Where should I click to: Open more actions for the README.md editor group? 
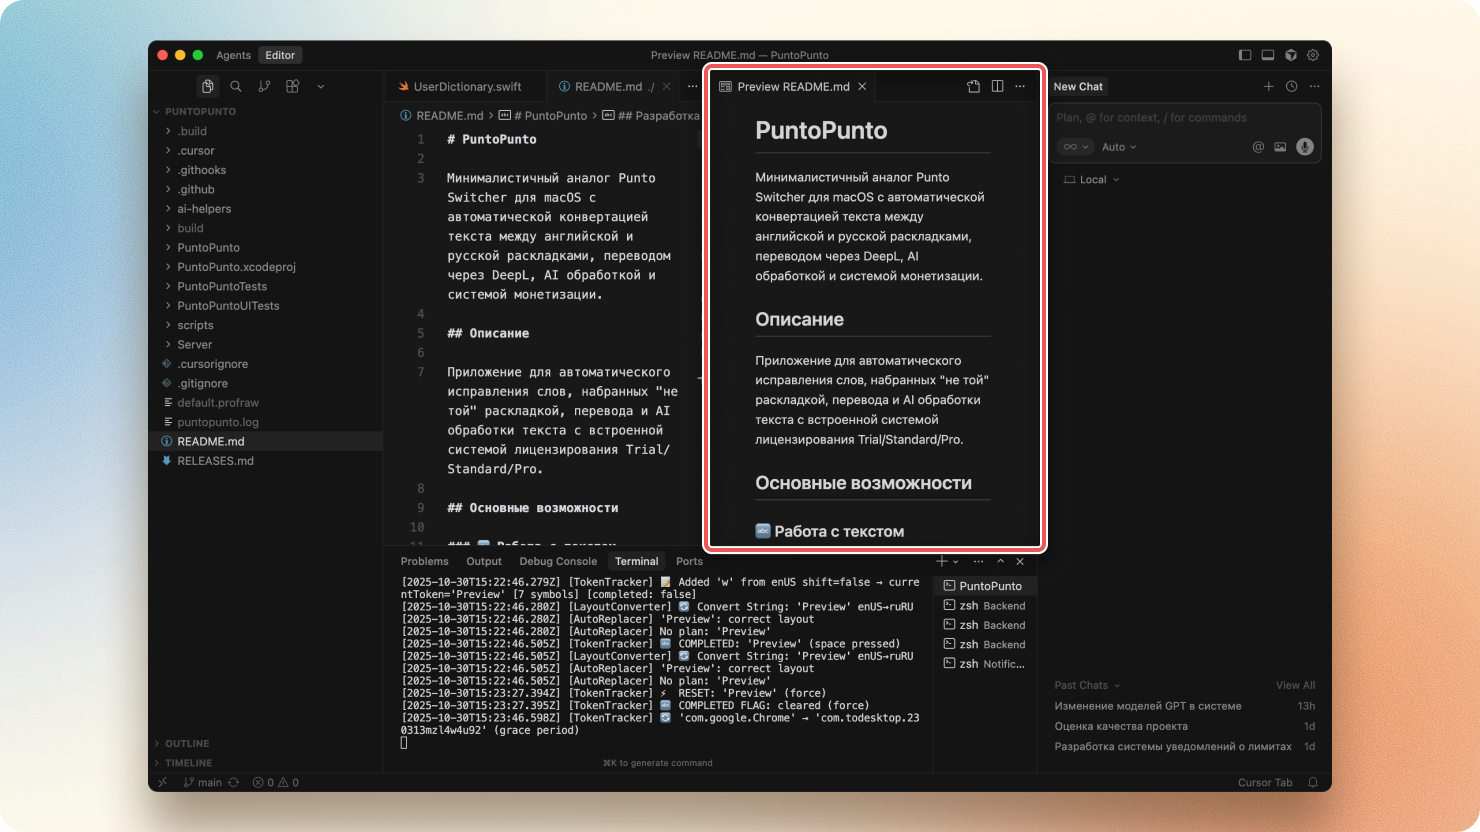pos(692,87)
